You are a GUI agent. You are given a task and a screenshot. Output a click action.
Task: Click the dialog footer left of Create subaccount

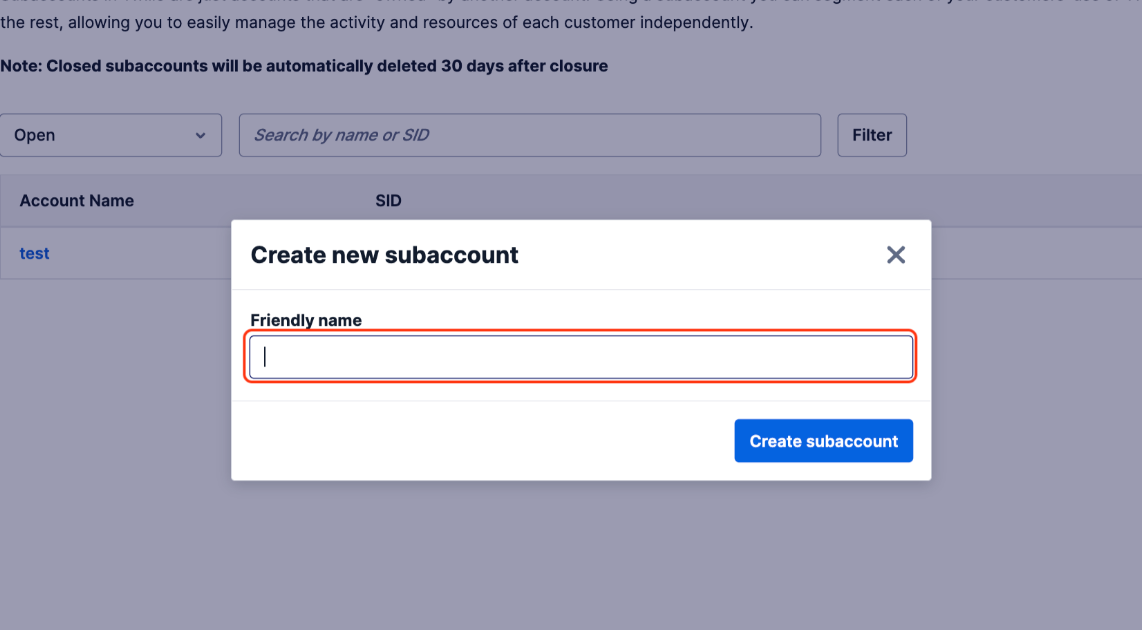pos(480,441)
